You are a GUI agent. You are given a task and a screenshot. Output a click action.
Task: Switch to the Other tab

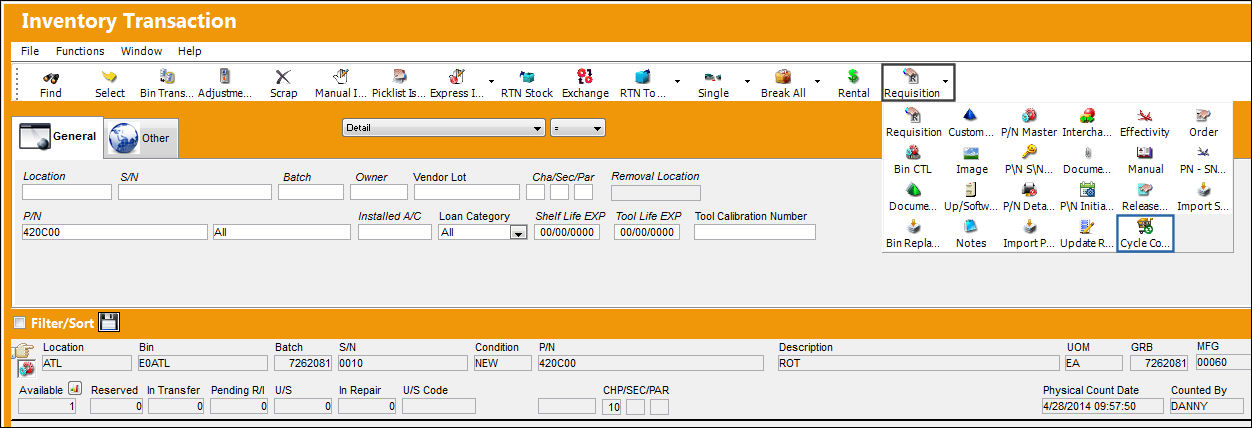tap(141, 138)
